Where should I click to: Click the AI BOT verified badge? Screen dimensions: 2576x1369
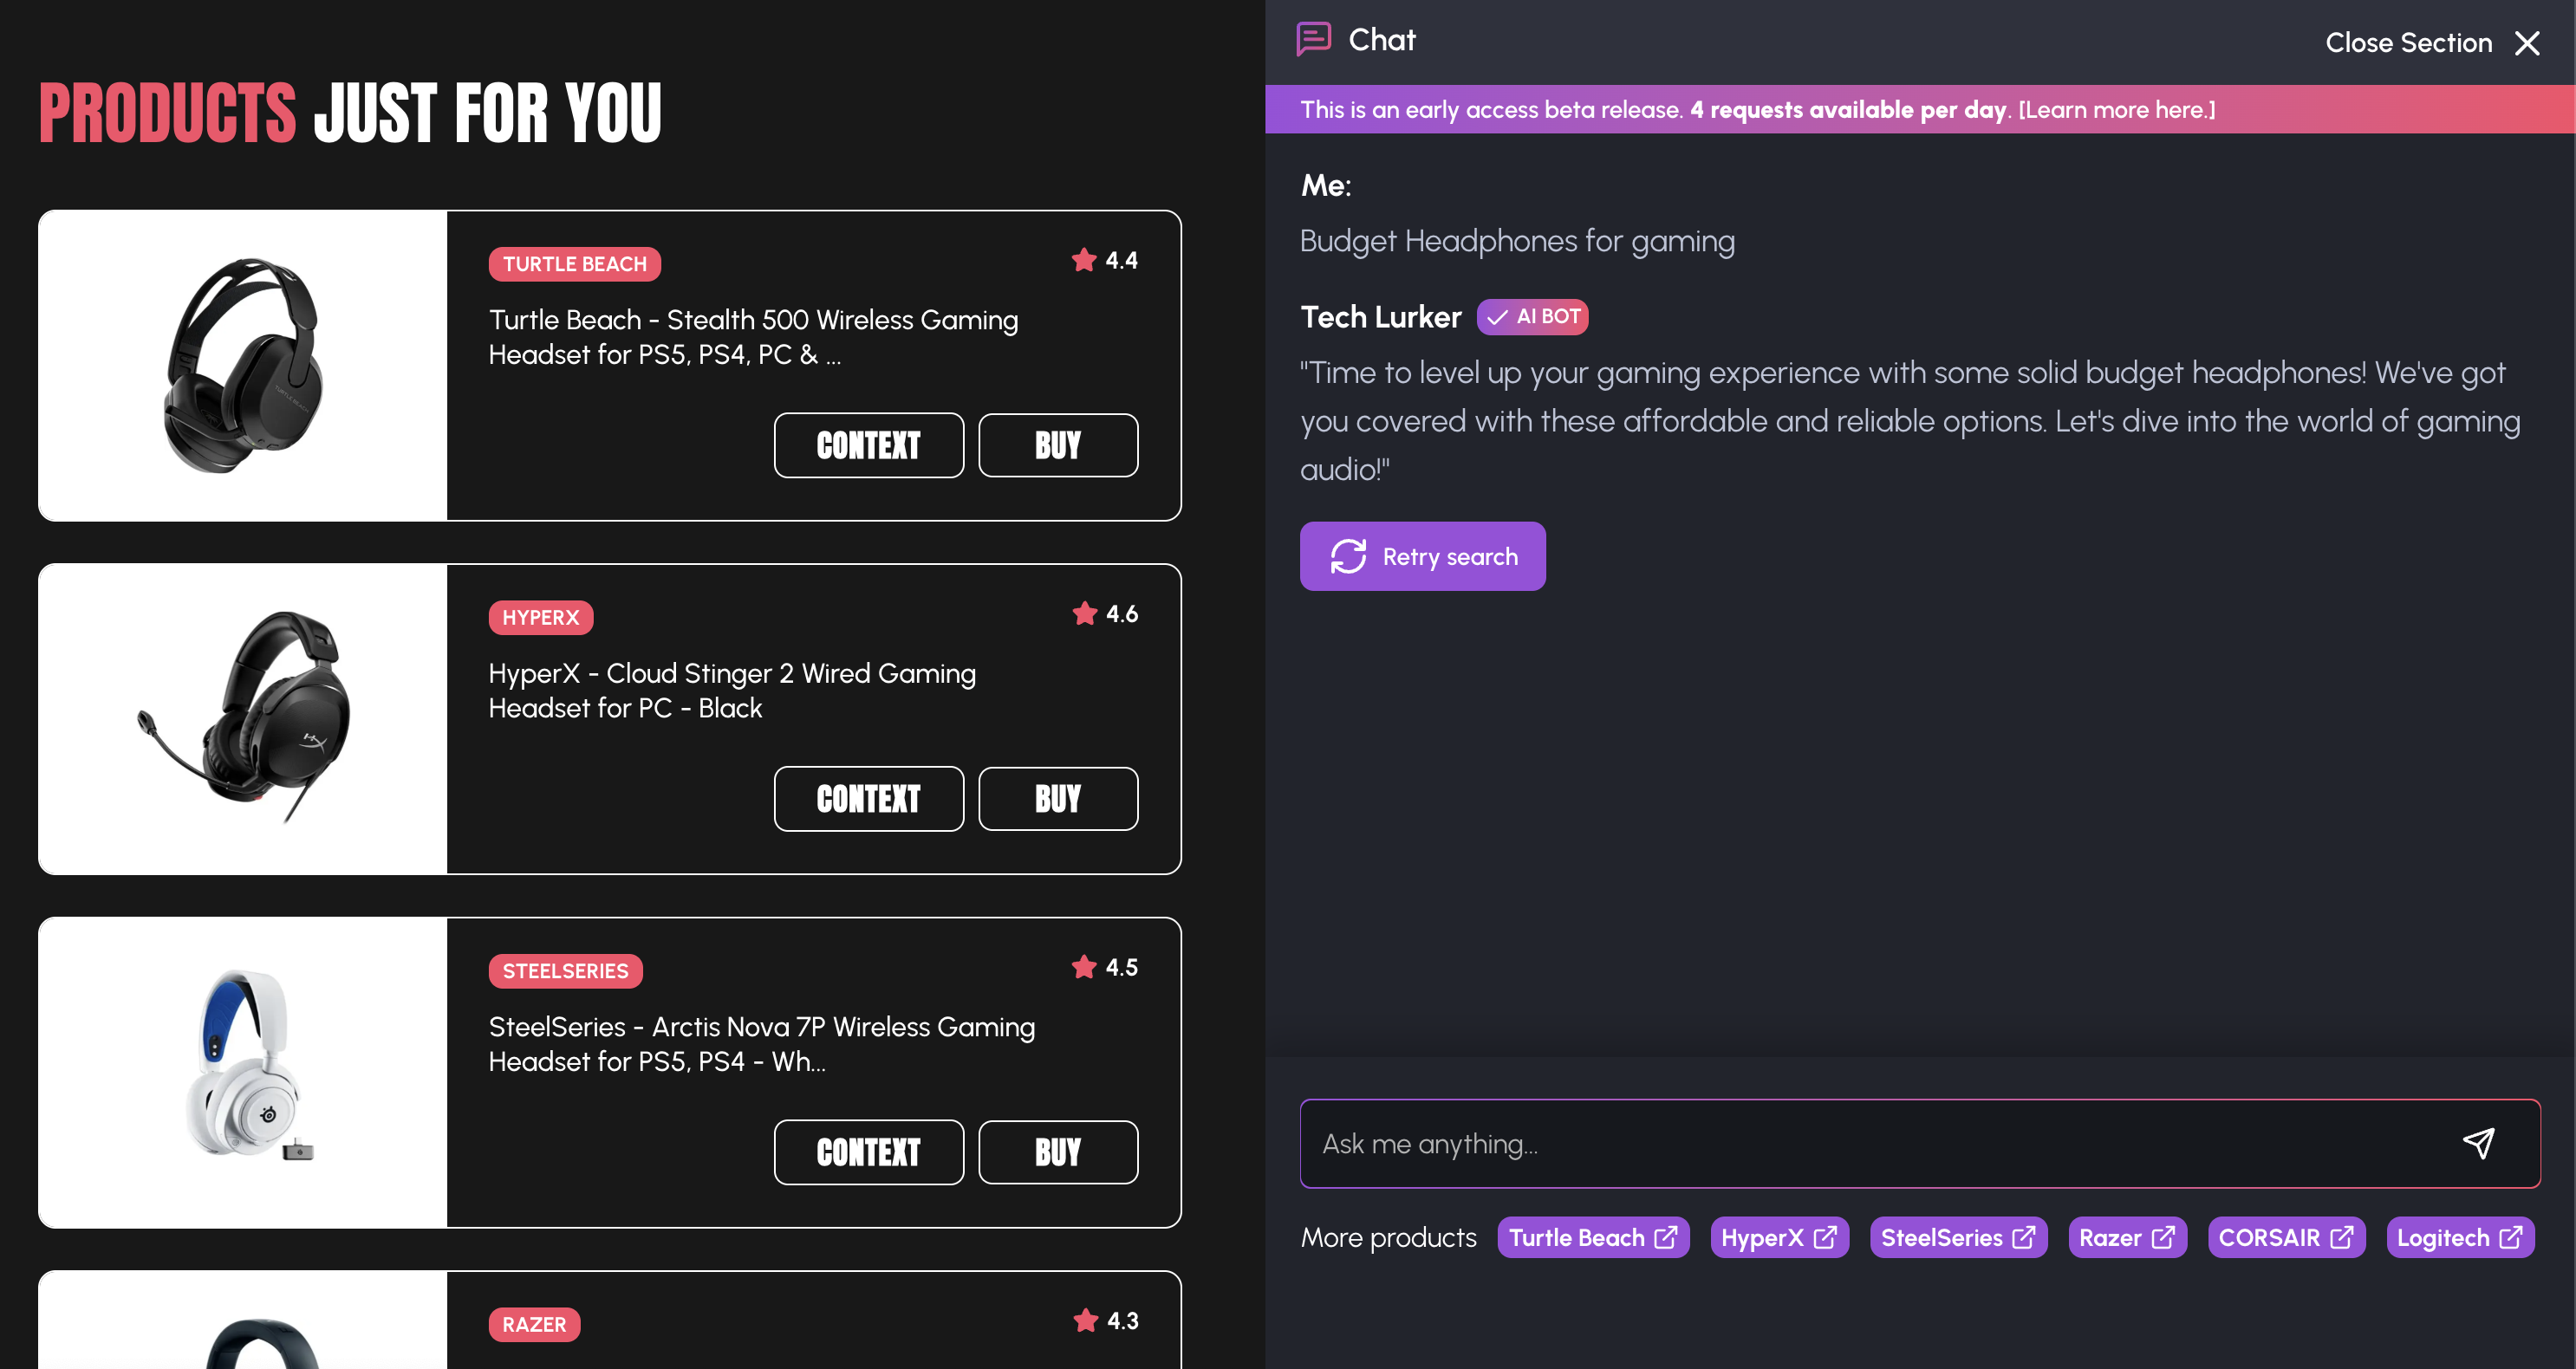click(1532, 316)
